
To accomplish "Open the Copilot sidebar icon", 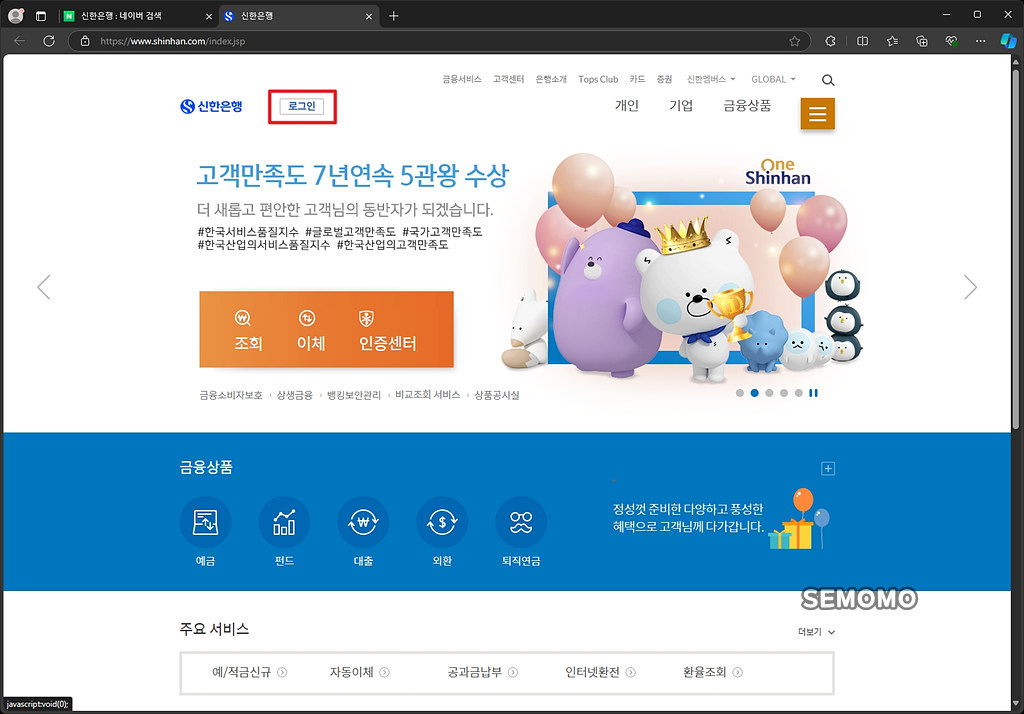I will (1008, 41).
